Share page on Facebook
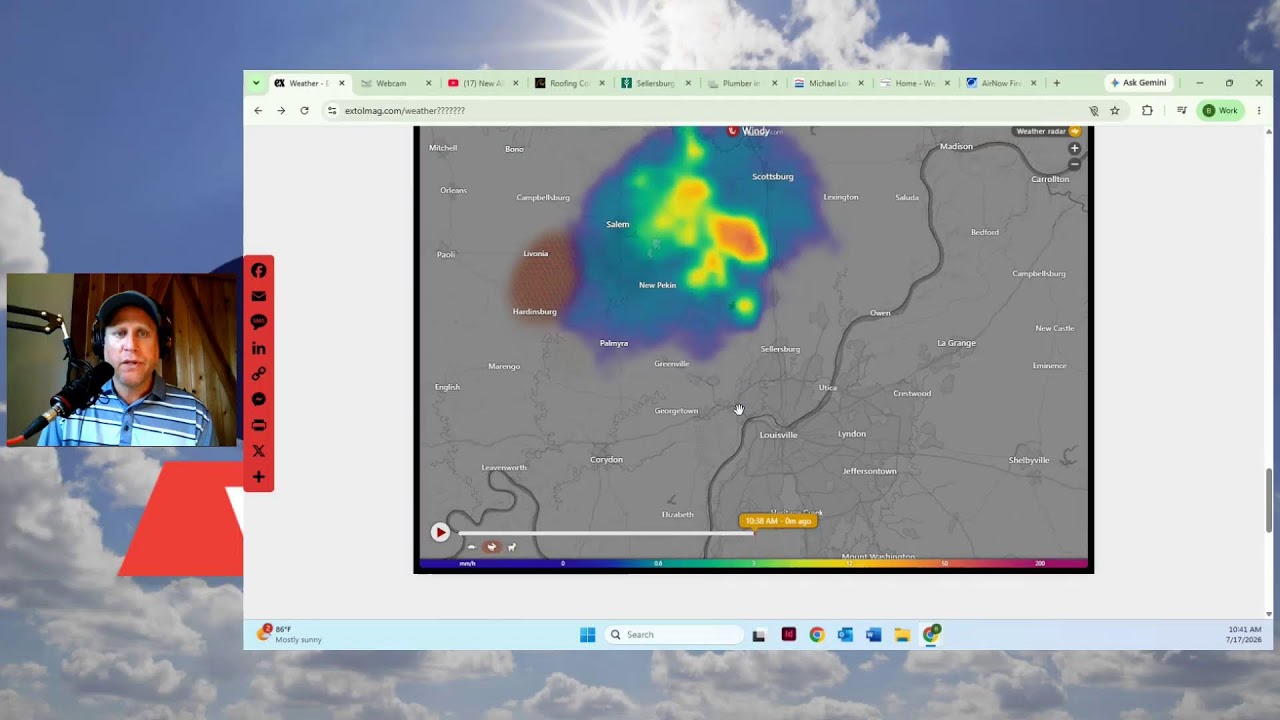Screen dimensions: 1280x720 click(x=258, y=270)
